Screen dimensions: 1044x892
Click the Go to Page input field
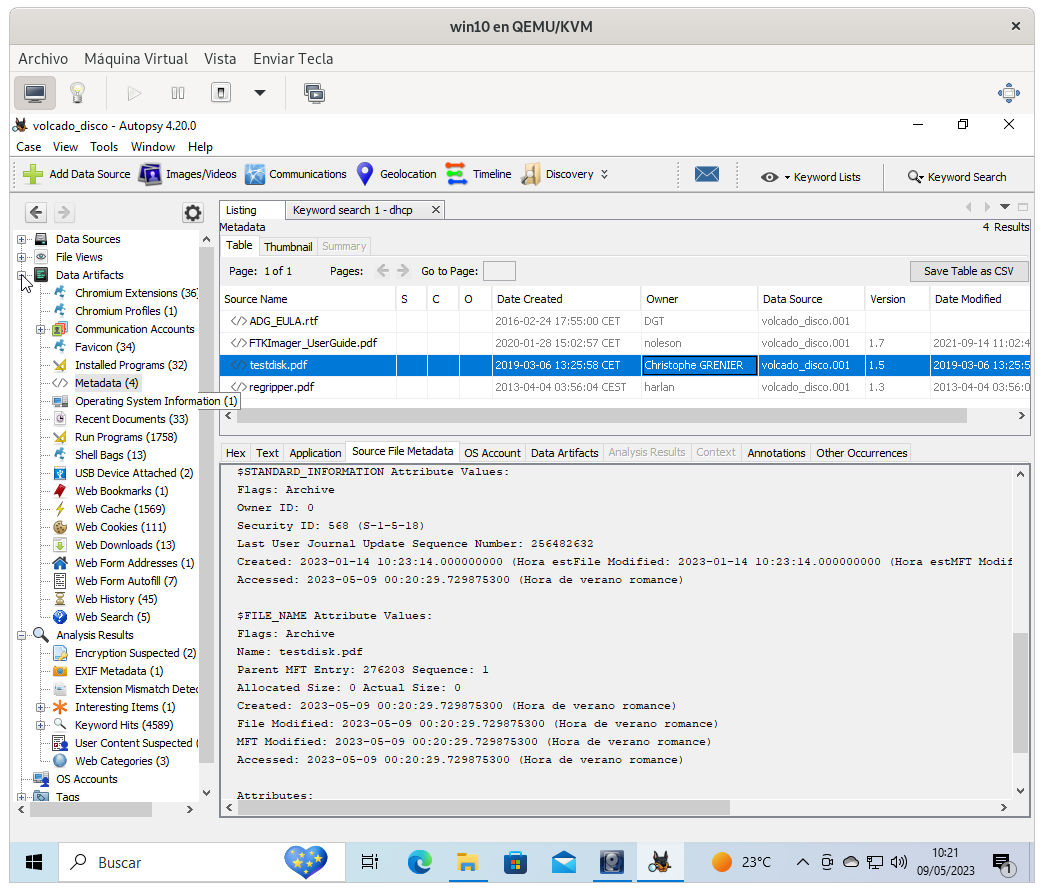499,271
